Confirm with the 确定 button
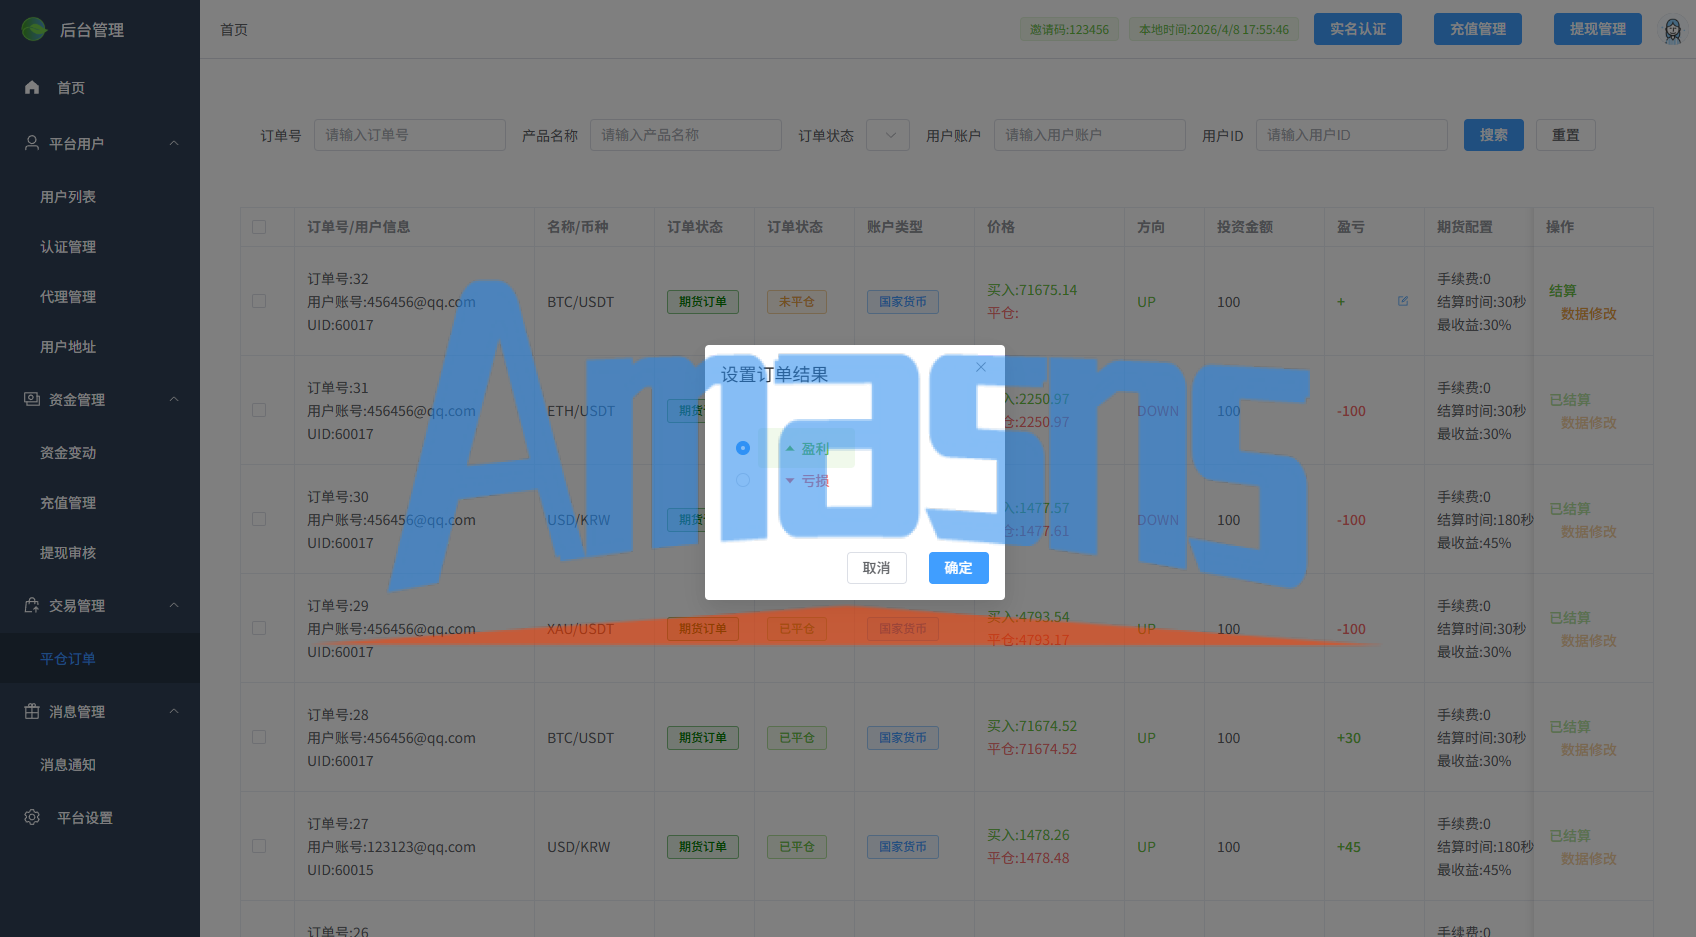 click(x=958, y=568)
